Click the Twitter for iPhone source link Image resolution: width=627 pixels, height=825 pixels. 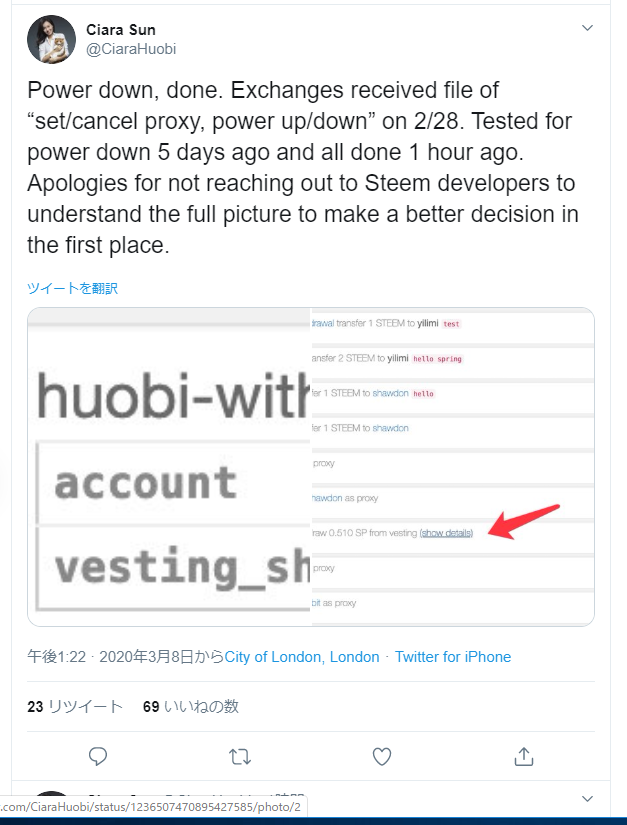(x=453, y=657)
